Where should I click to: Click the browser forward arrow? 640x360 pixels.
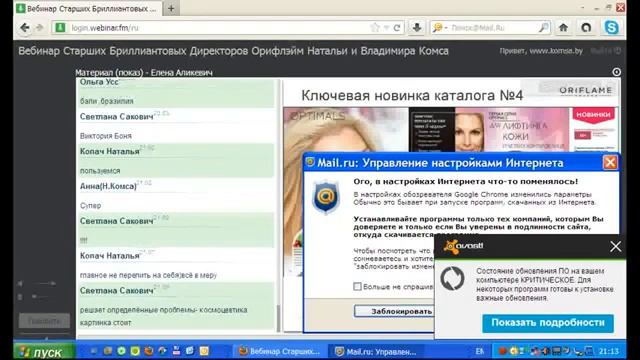[40, 28]
